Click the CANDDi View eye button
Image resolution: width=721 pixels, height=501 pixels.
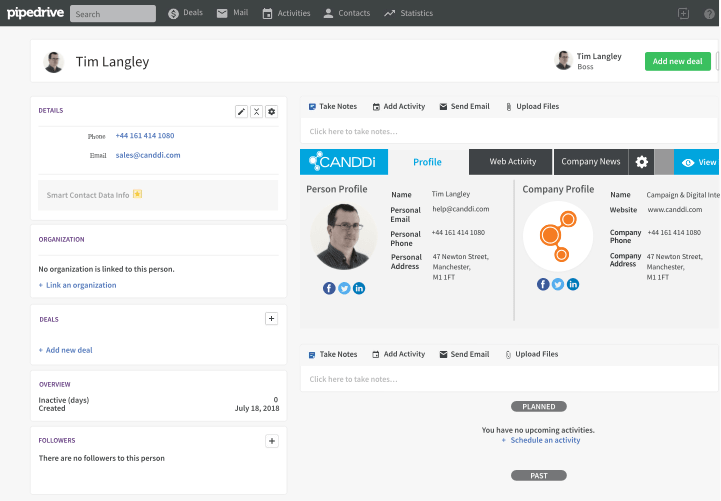[697, 162]
